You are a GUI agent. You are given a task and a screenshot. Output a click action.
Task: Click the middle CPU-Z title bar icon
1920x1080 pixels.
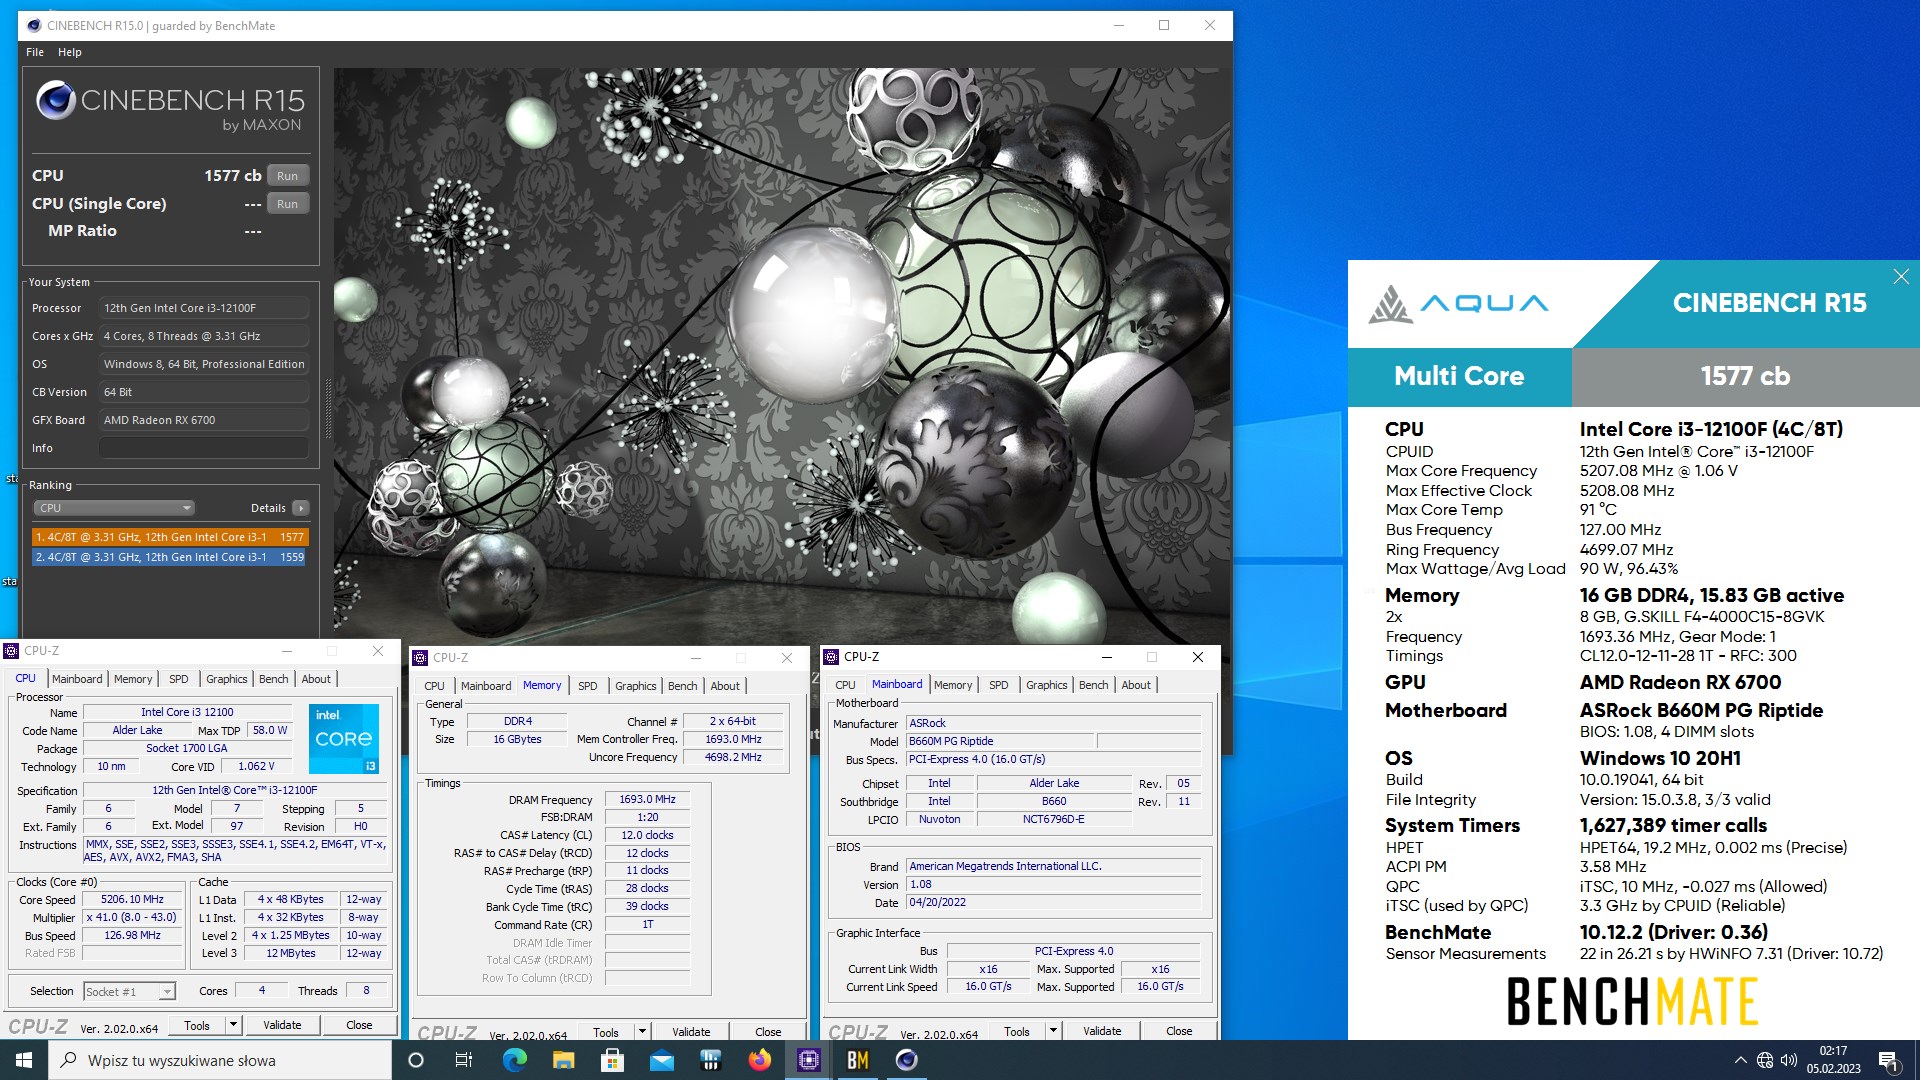coord(420,658)
